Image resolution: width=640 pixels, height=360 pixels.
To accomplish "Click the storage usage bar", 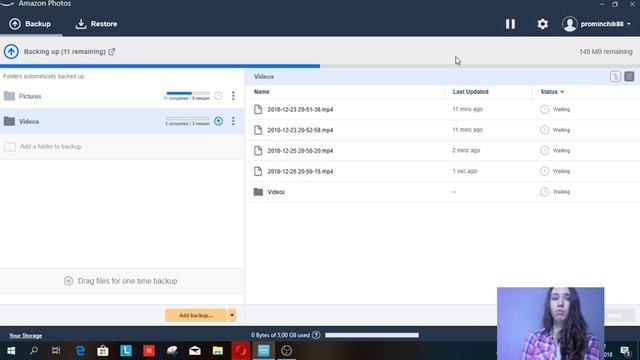I will (x=372, y=335).
